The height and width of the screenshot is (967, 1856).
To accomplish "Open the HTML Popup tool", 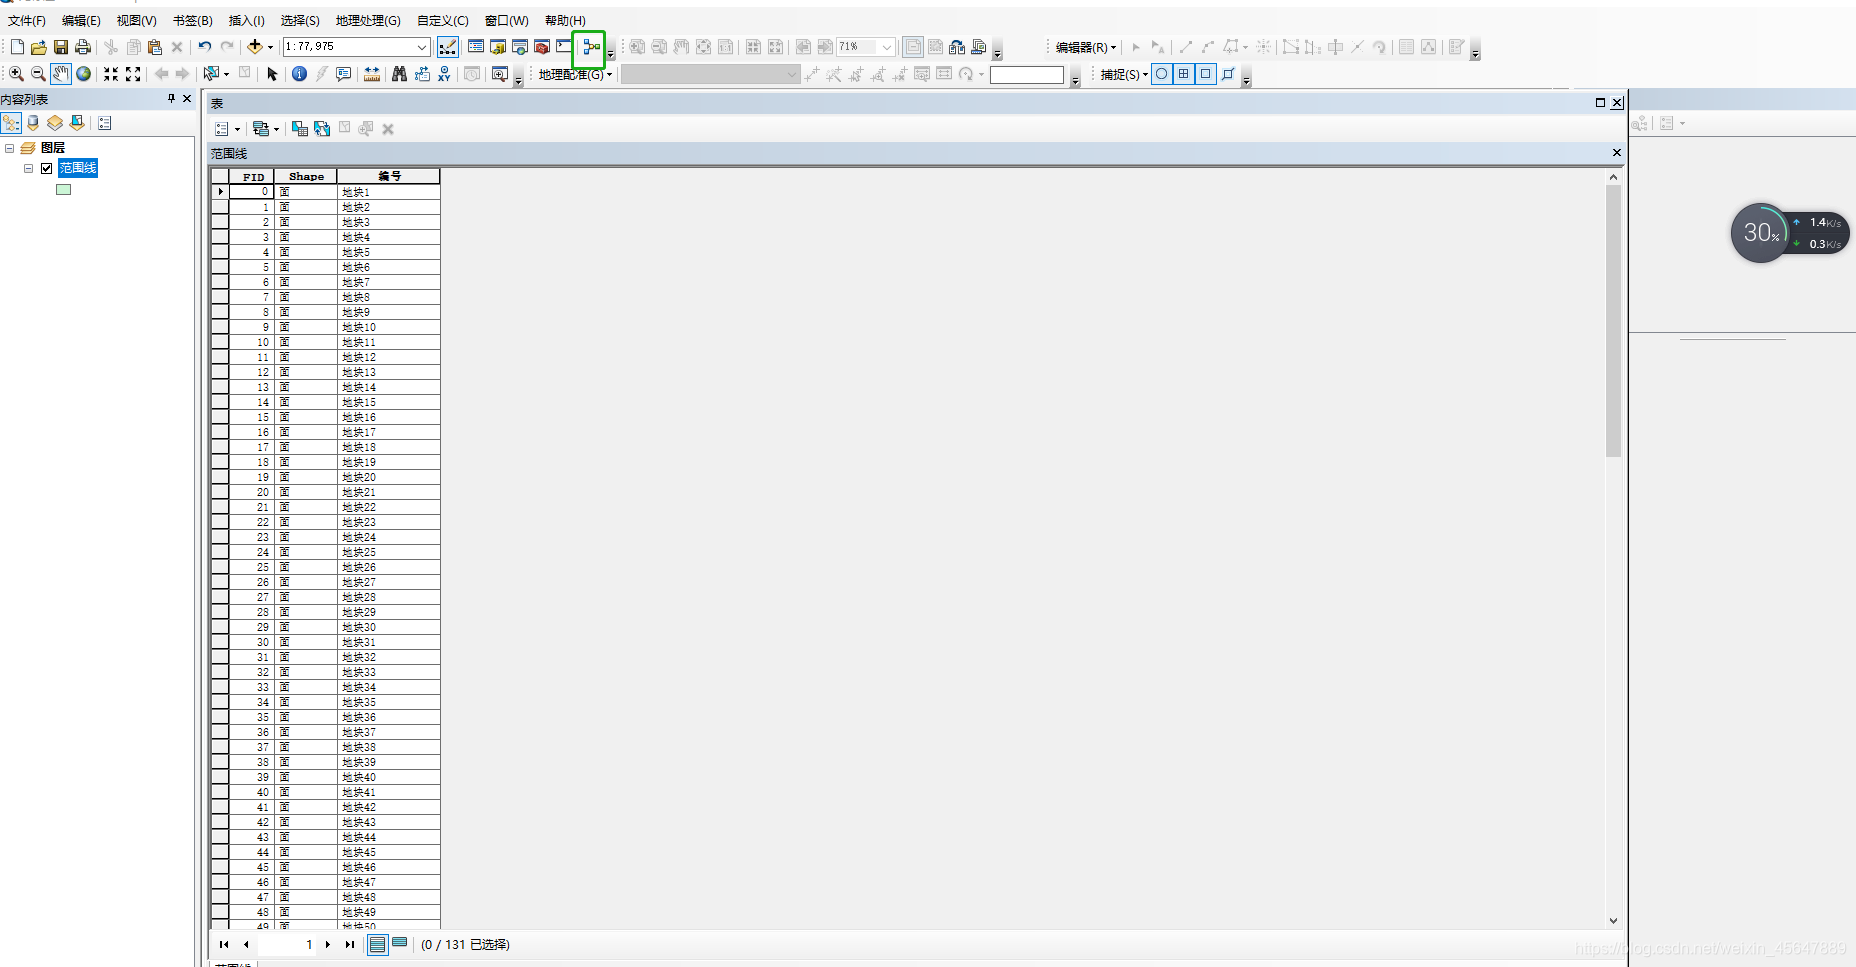I will point(344,74).
